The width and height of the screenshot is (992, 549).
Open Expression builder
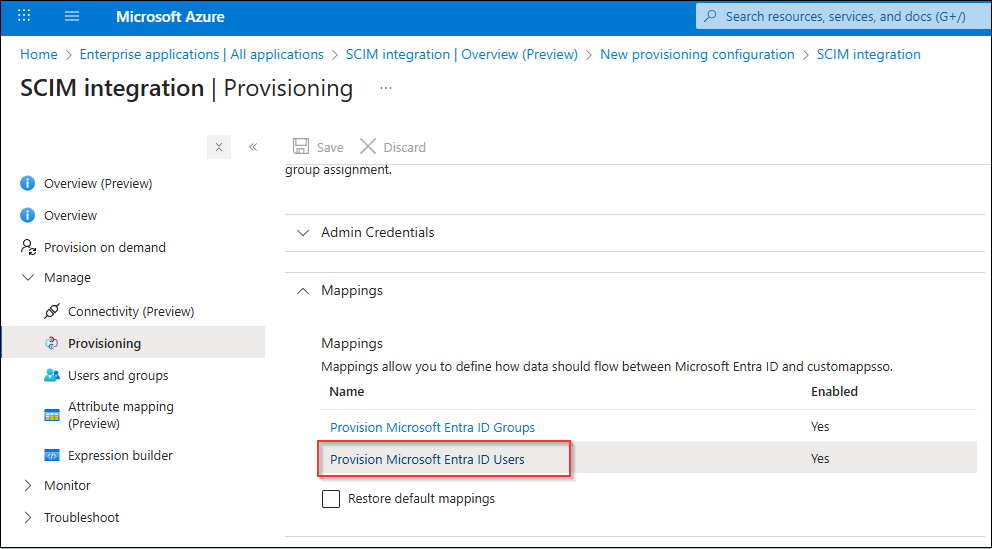coord(120,455)
